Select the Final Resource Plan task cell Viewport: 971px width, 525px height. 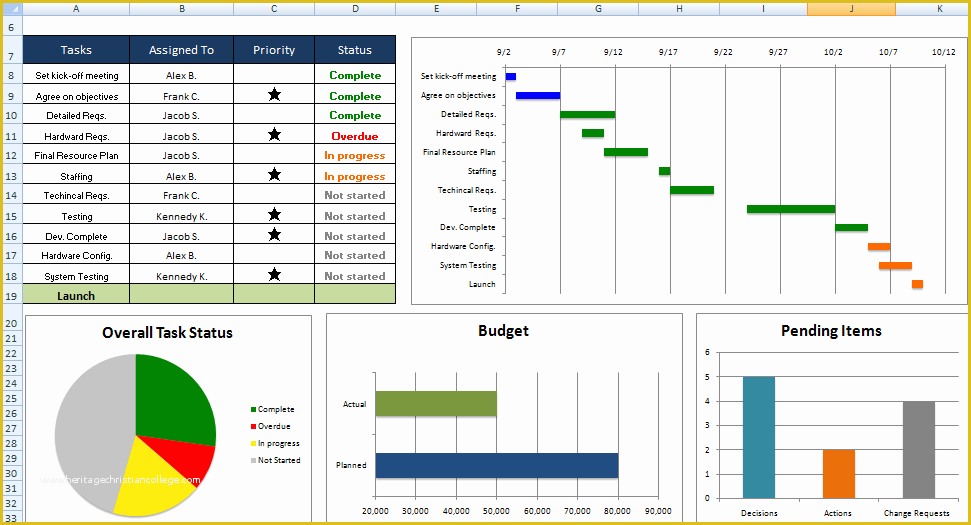point(76,155)
